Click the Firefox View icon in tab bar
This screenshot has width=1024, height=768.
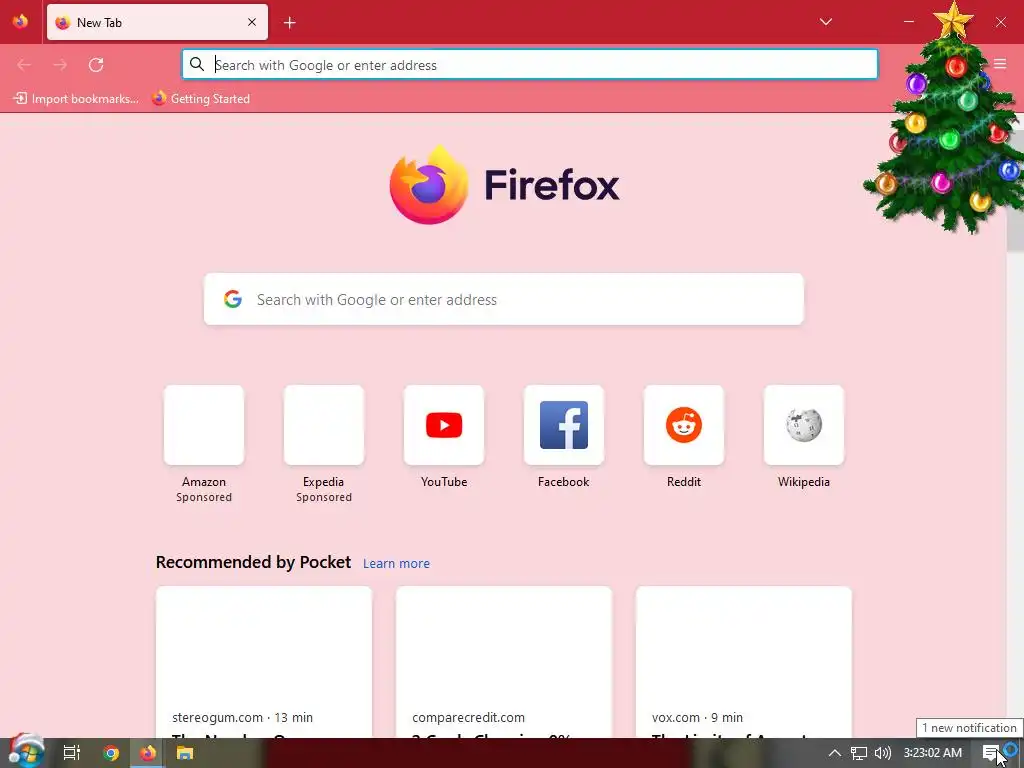click(x=20, y=22)
